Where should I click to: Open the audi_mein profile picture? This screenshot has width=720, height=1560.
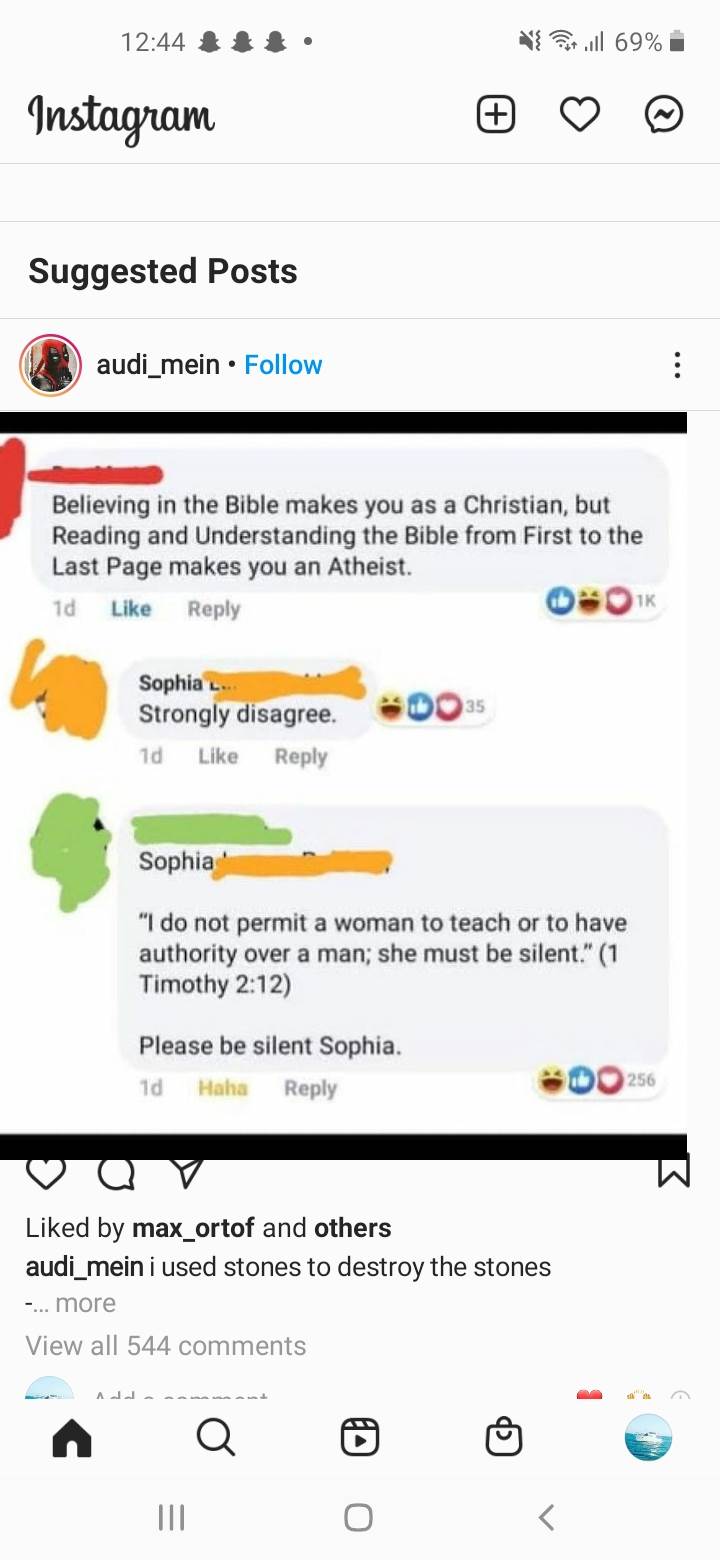click(50, 365)
